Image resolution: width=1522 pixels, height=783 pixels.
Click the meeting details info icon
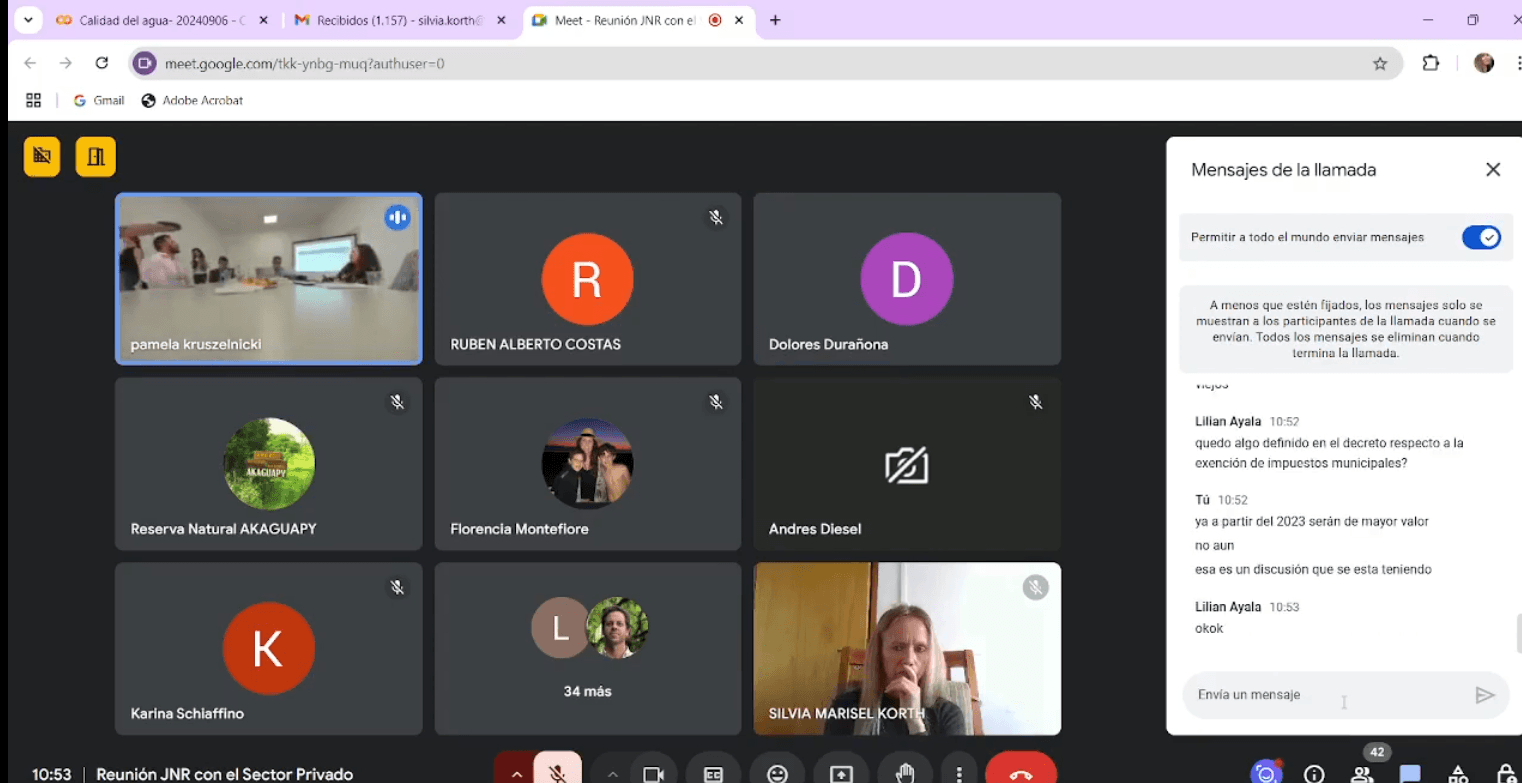click(x=1314, y=773)
